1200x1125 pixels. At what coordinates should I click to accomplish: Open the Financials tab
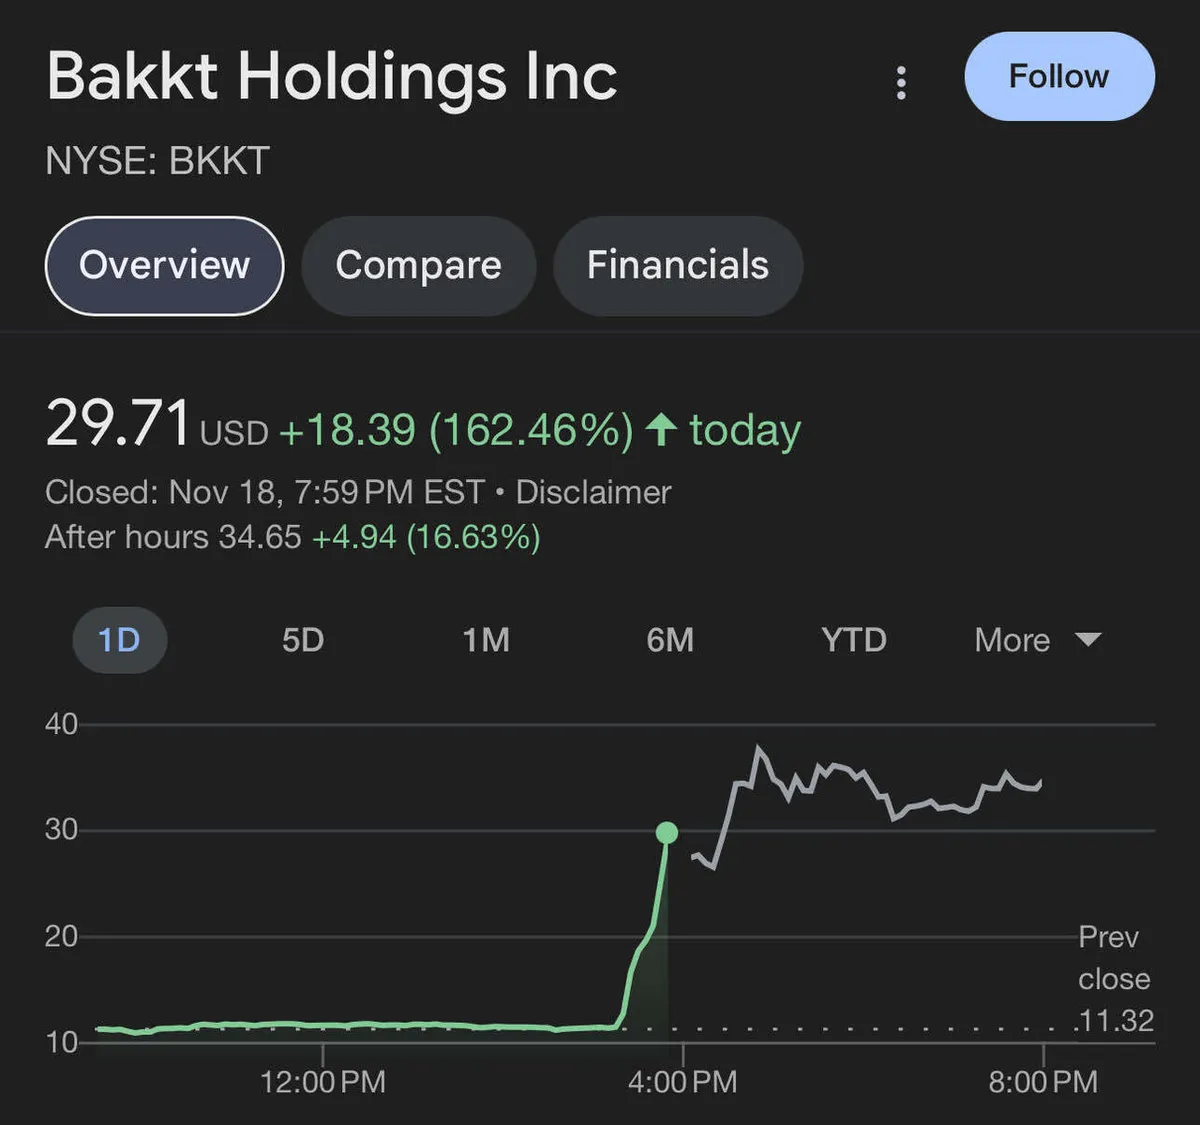click(x=677, y=266)
